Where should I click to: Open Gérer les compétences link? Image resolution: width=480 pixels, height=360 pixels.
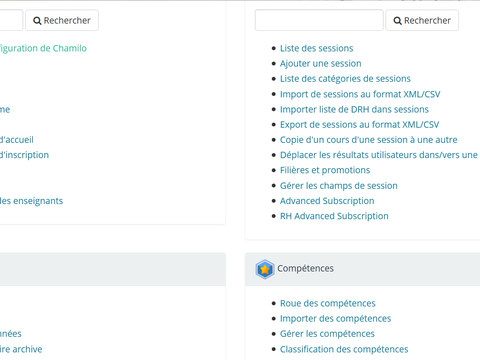click(327, 334)
